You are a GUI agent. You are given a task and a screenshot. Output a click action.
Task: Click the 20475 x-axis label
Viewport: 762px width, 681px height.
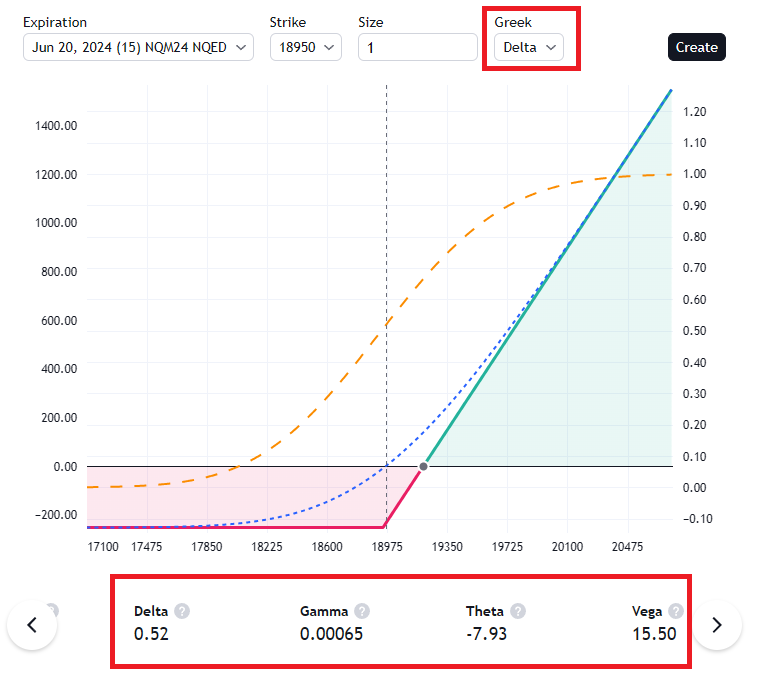point(627,547)
